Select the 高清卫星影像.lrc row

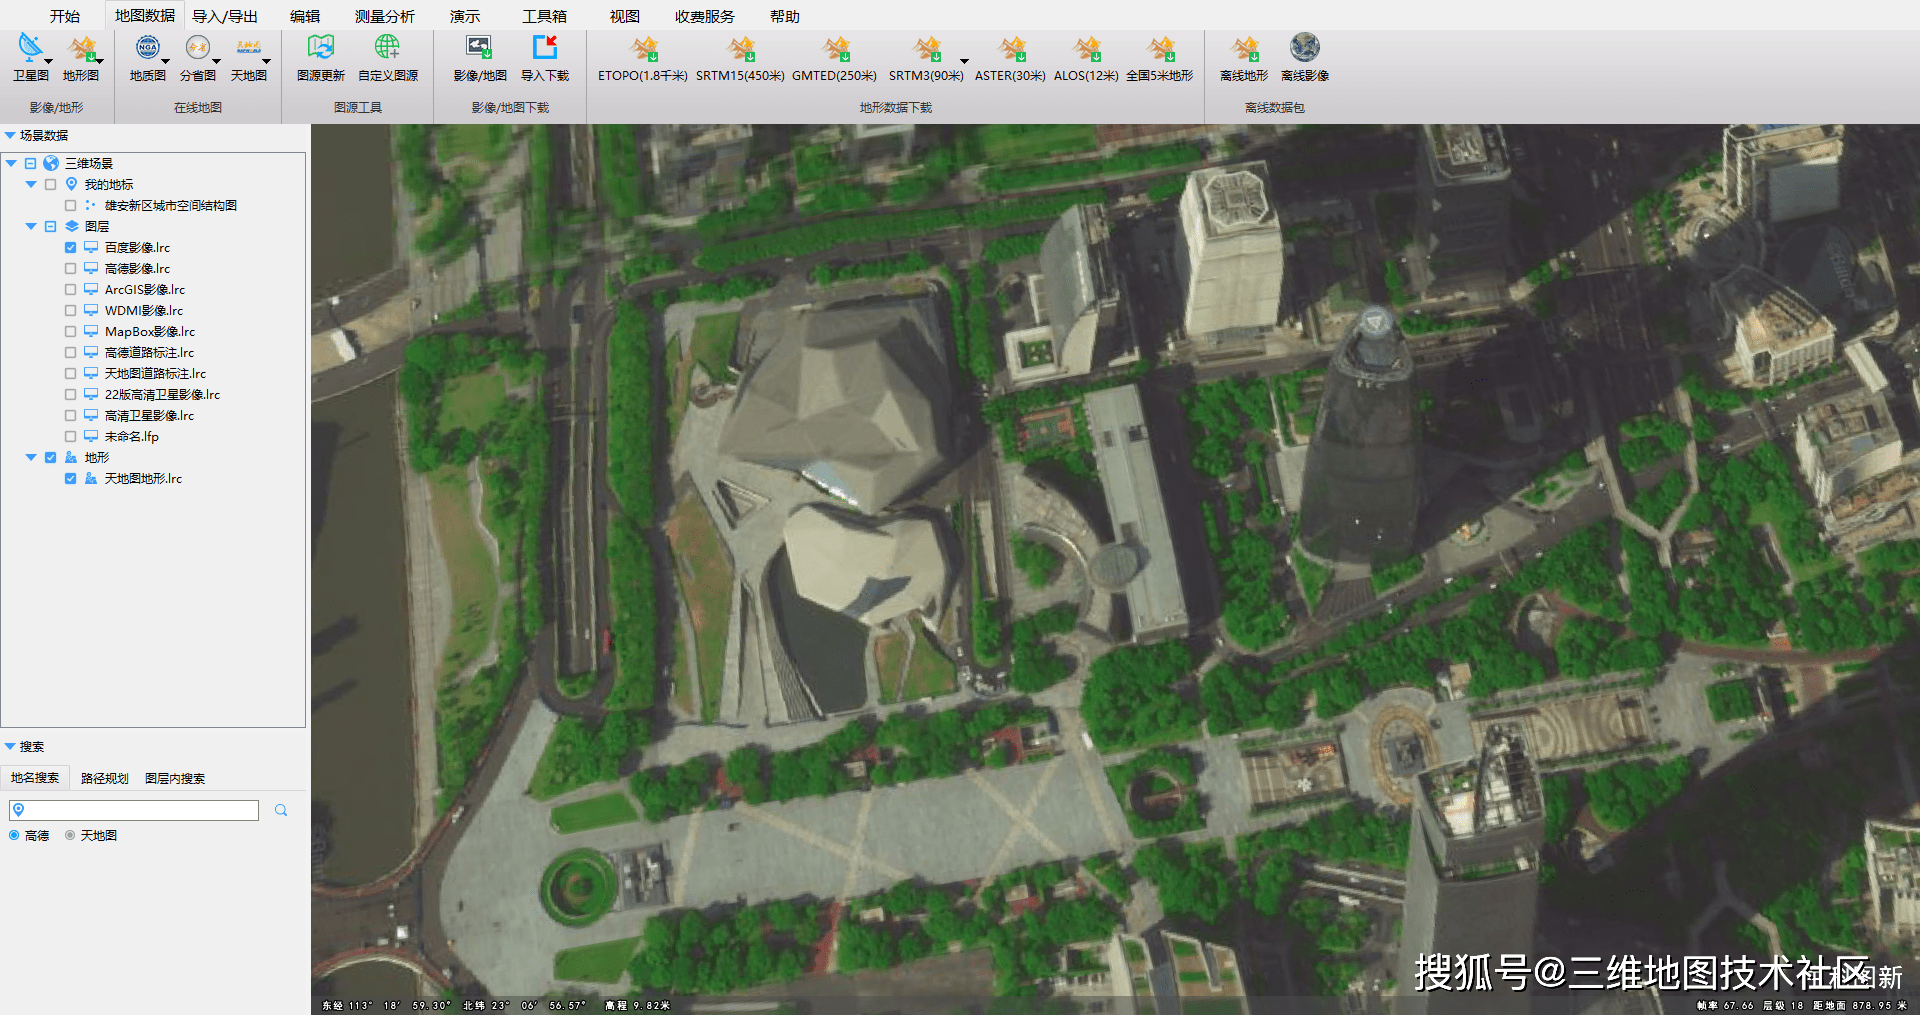[149, 415]
